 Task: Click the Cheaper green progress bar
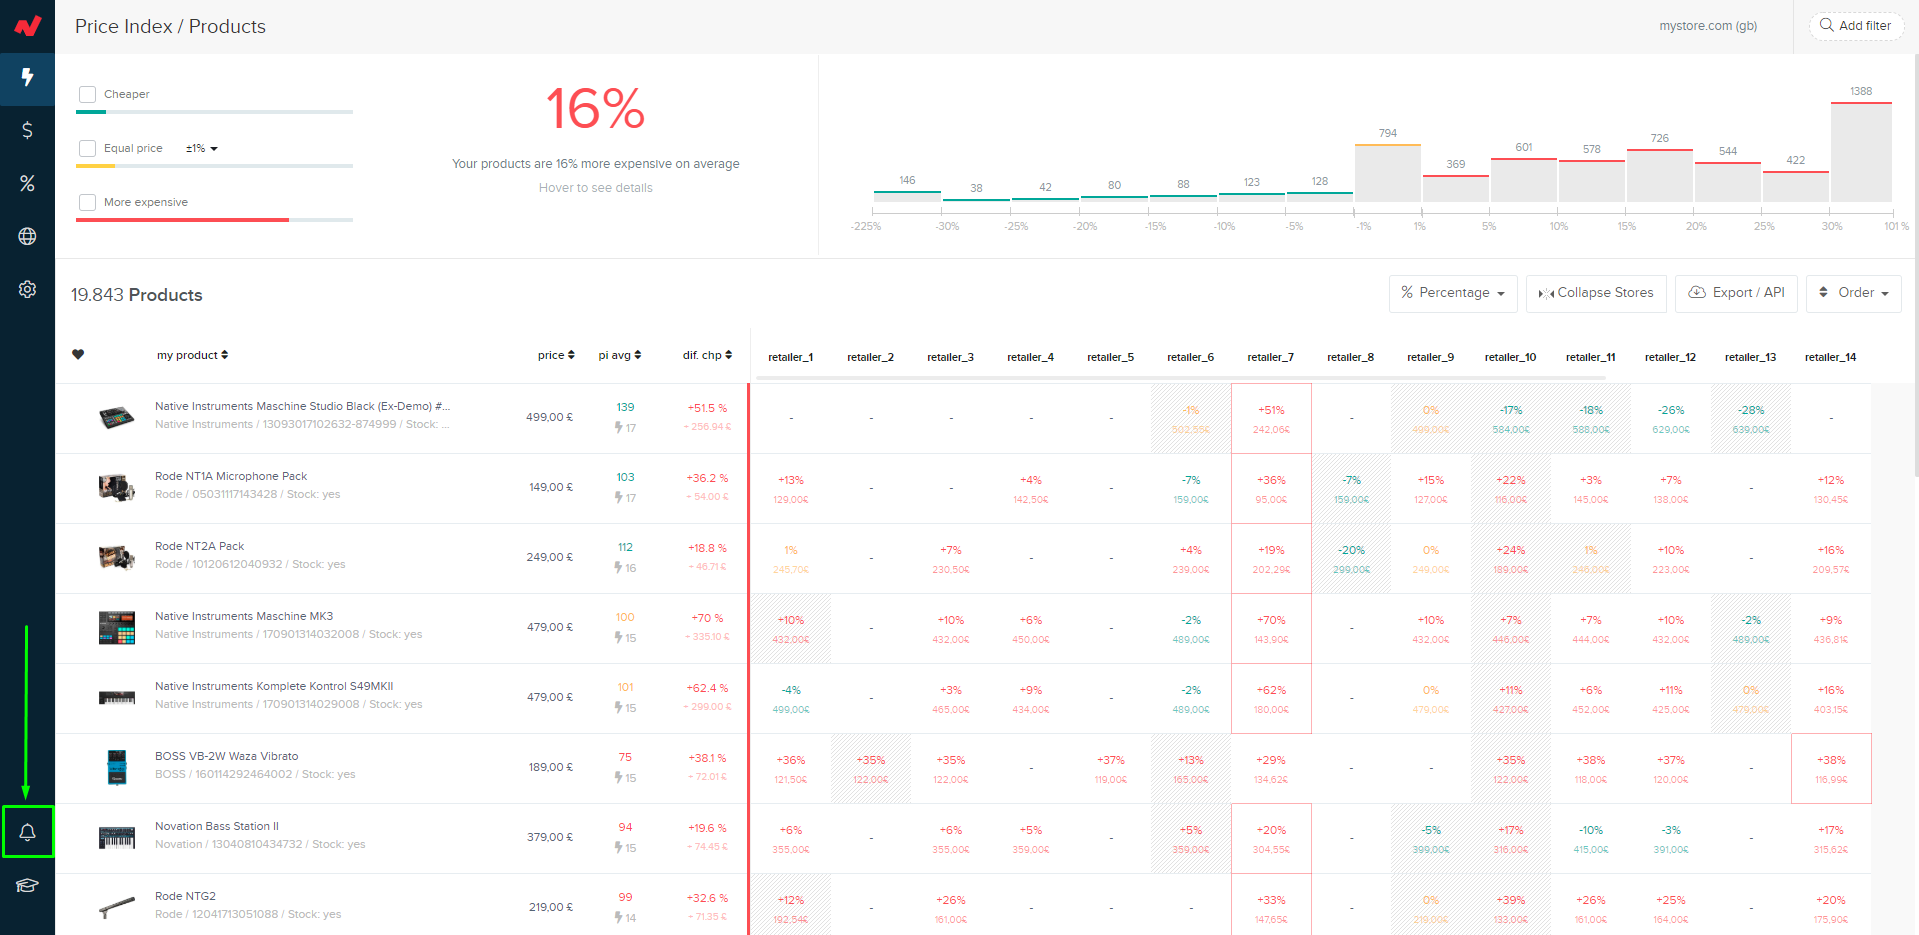click(x=91, y=112)
